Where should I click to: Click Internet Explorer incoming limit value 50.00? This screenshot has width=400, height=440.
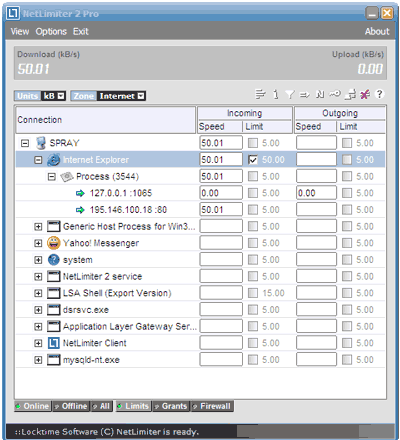pos(273,160)
